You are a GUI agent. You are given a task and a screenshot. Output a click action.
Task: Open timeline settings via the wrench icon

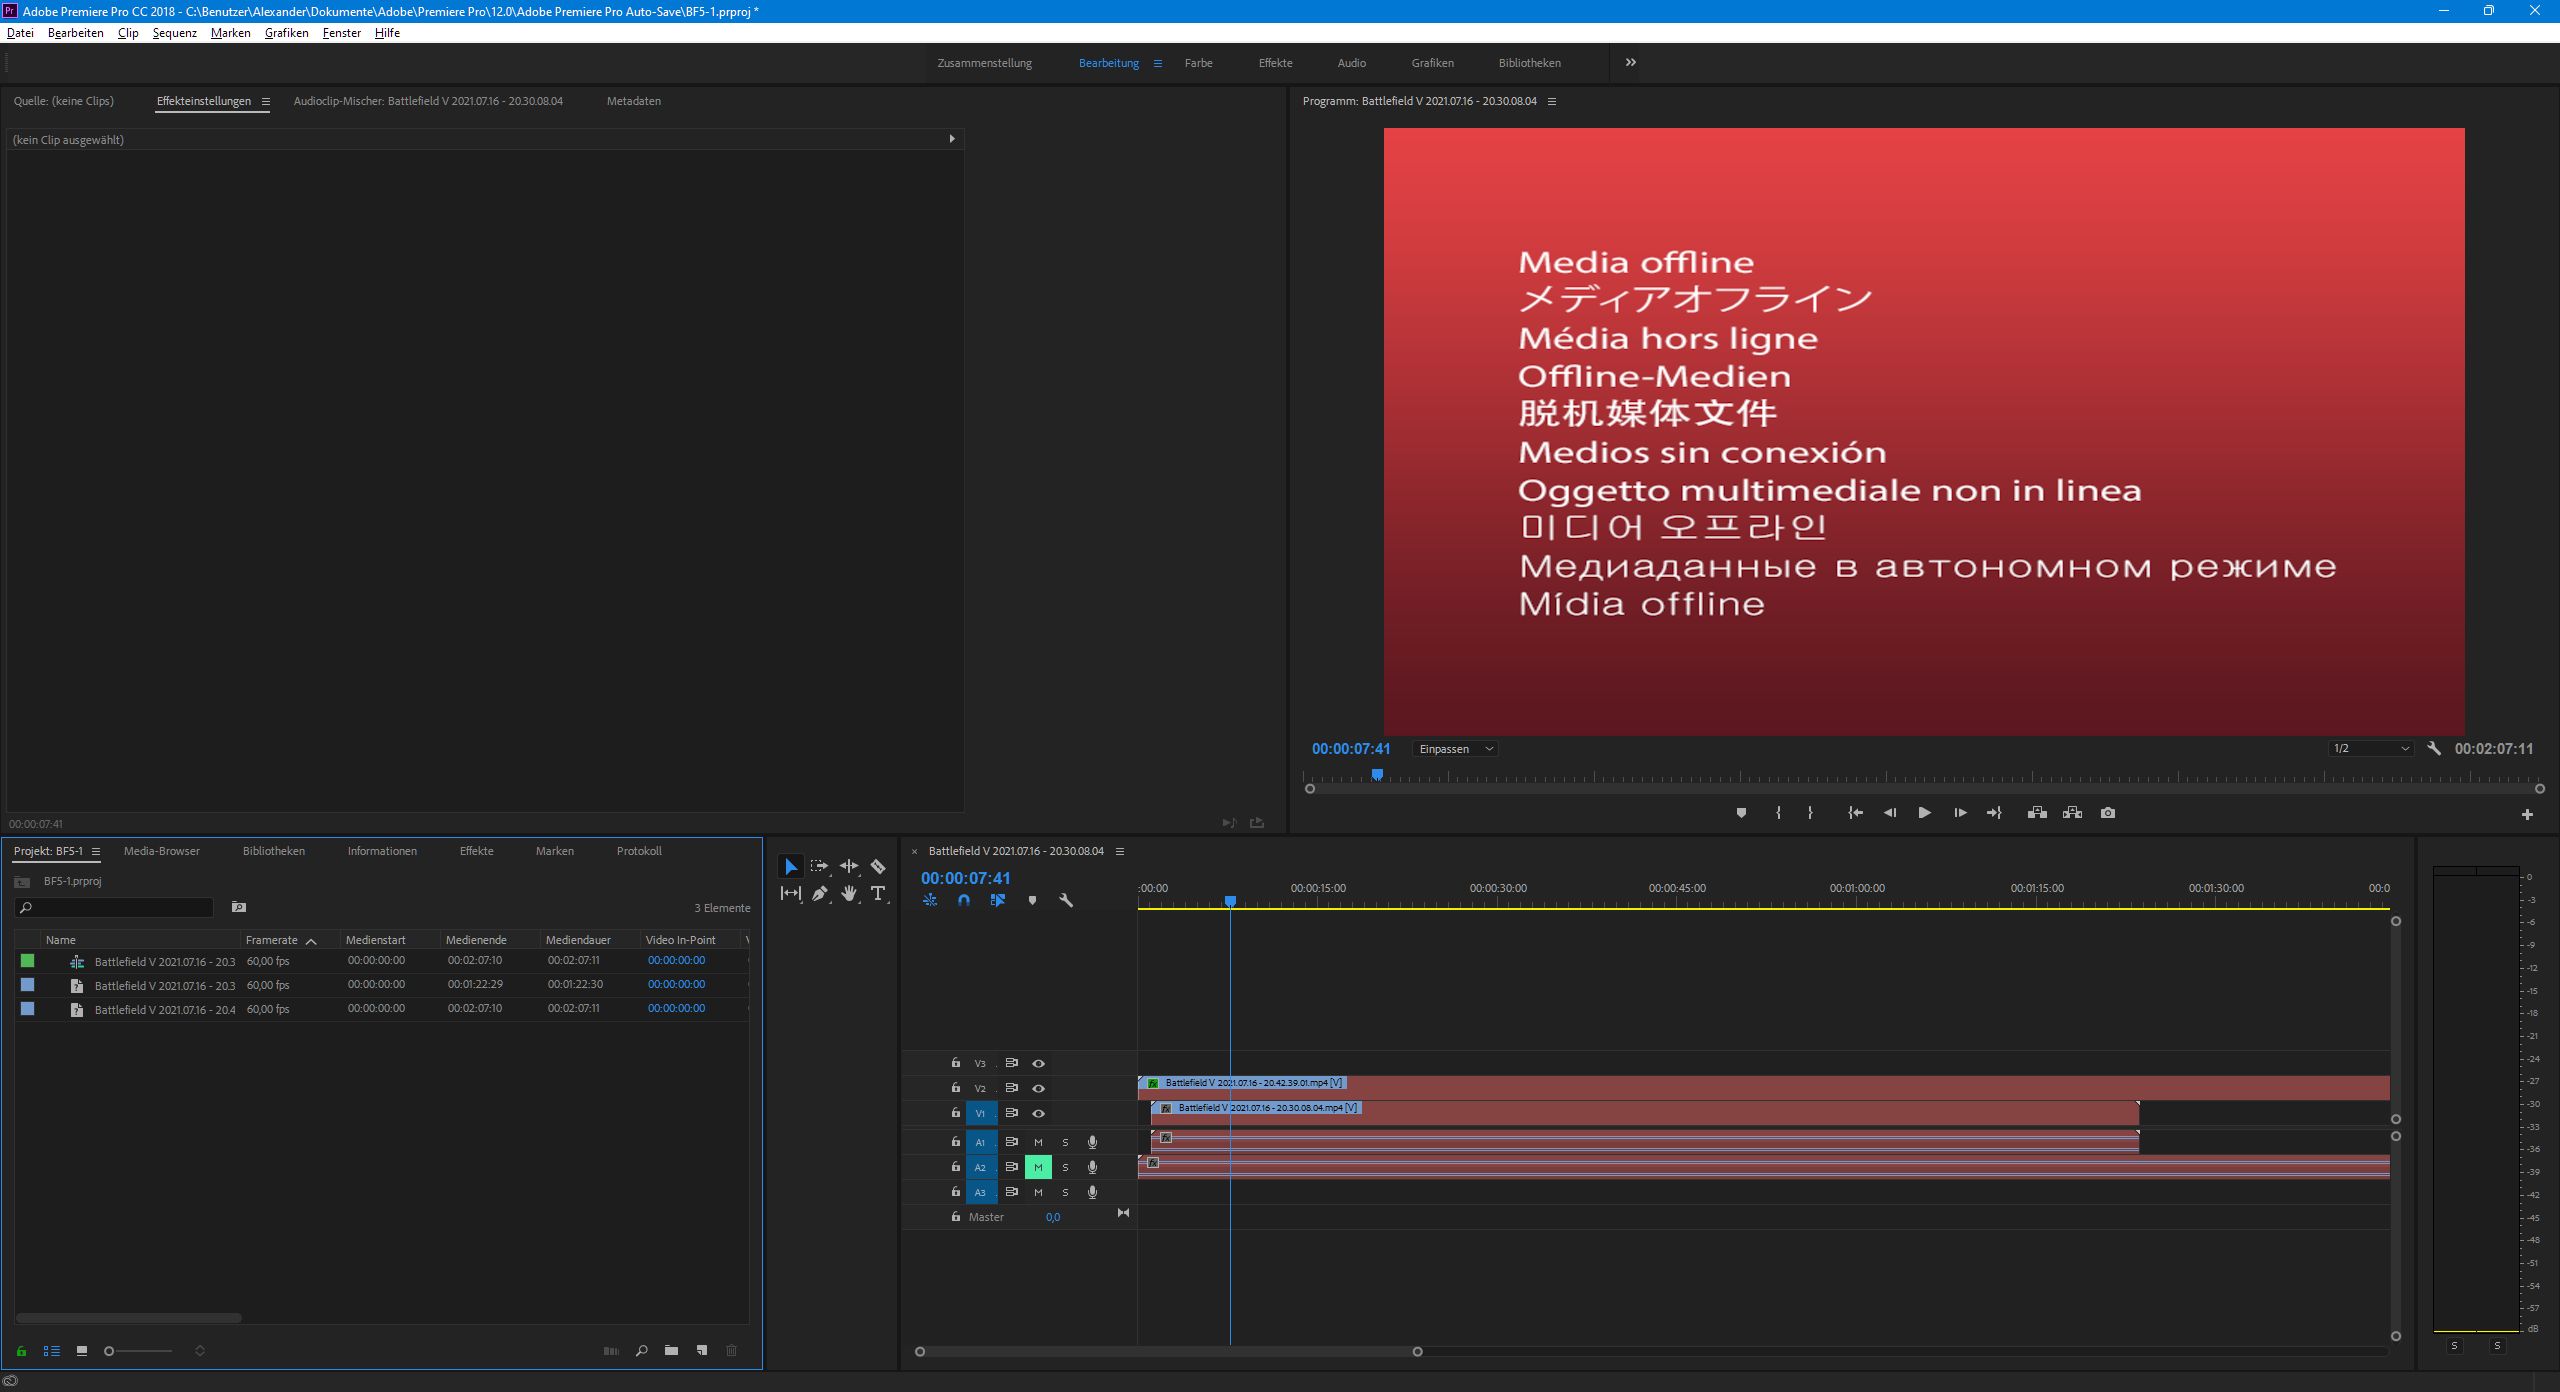coord(1066,901)
